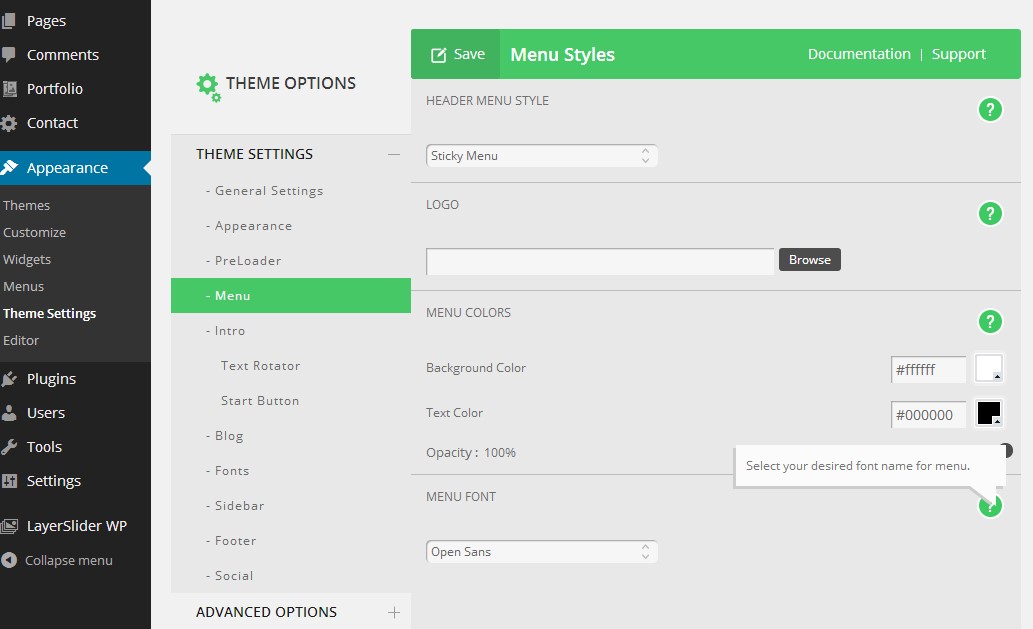Go to the Fonts settings section

232,471
